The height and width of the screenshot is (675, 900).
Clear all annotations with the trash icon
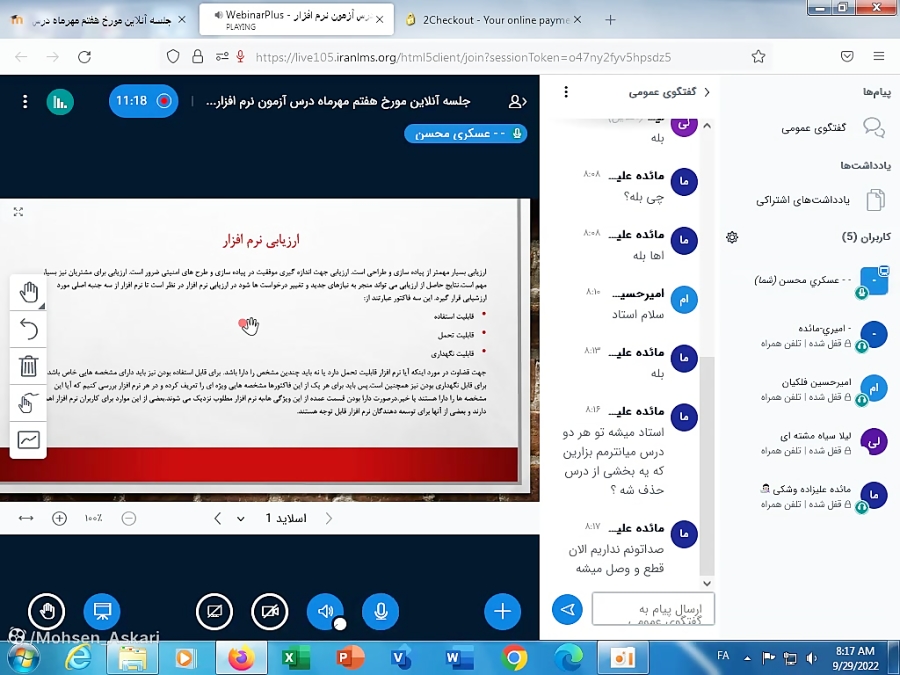[x=29, y=361]
